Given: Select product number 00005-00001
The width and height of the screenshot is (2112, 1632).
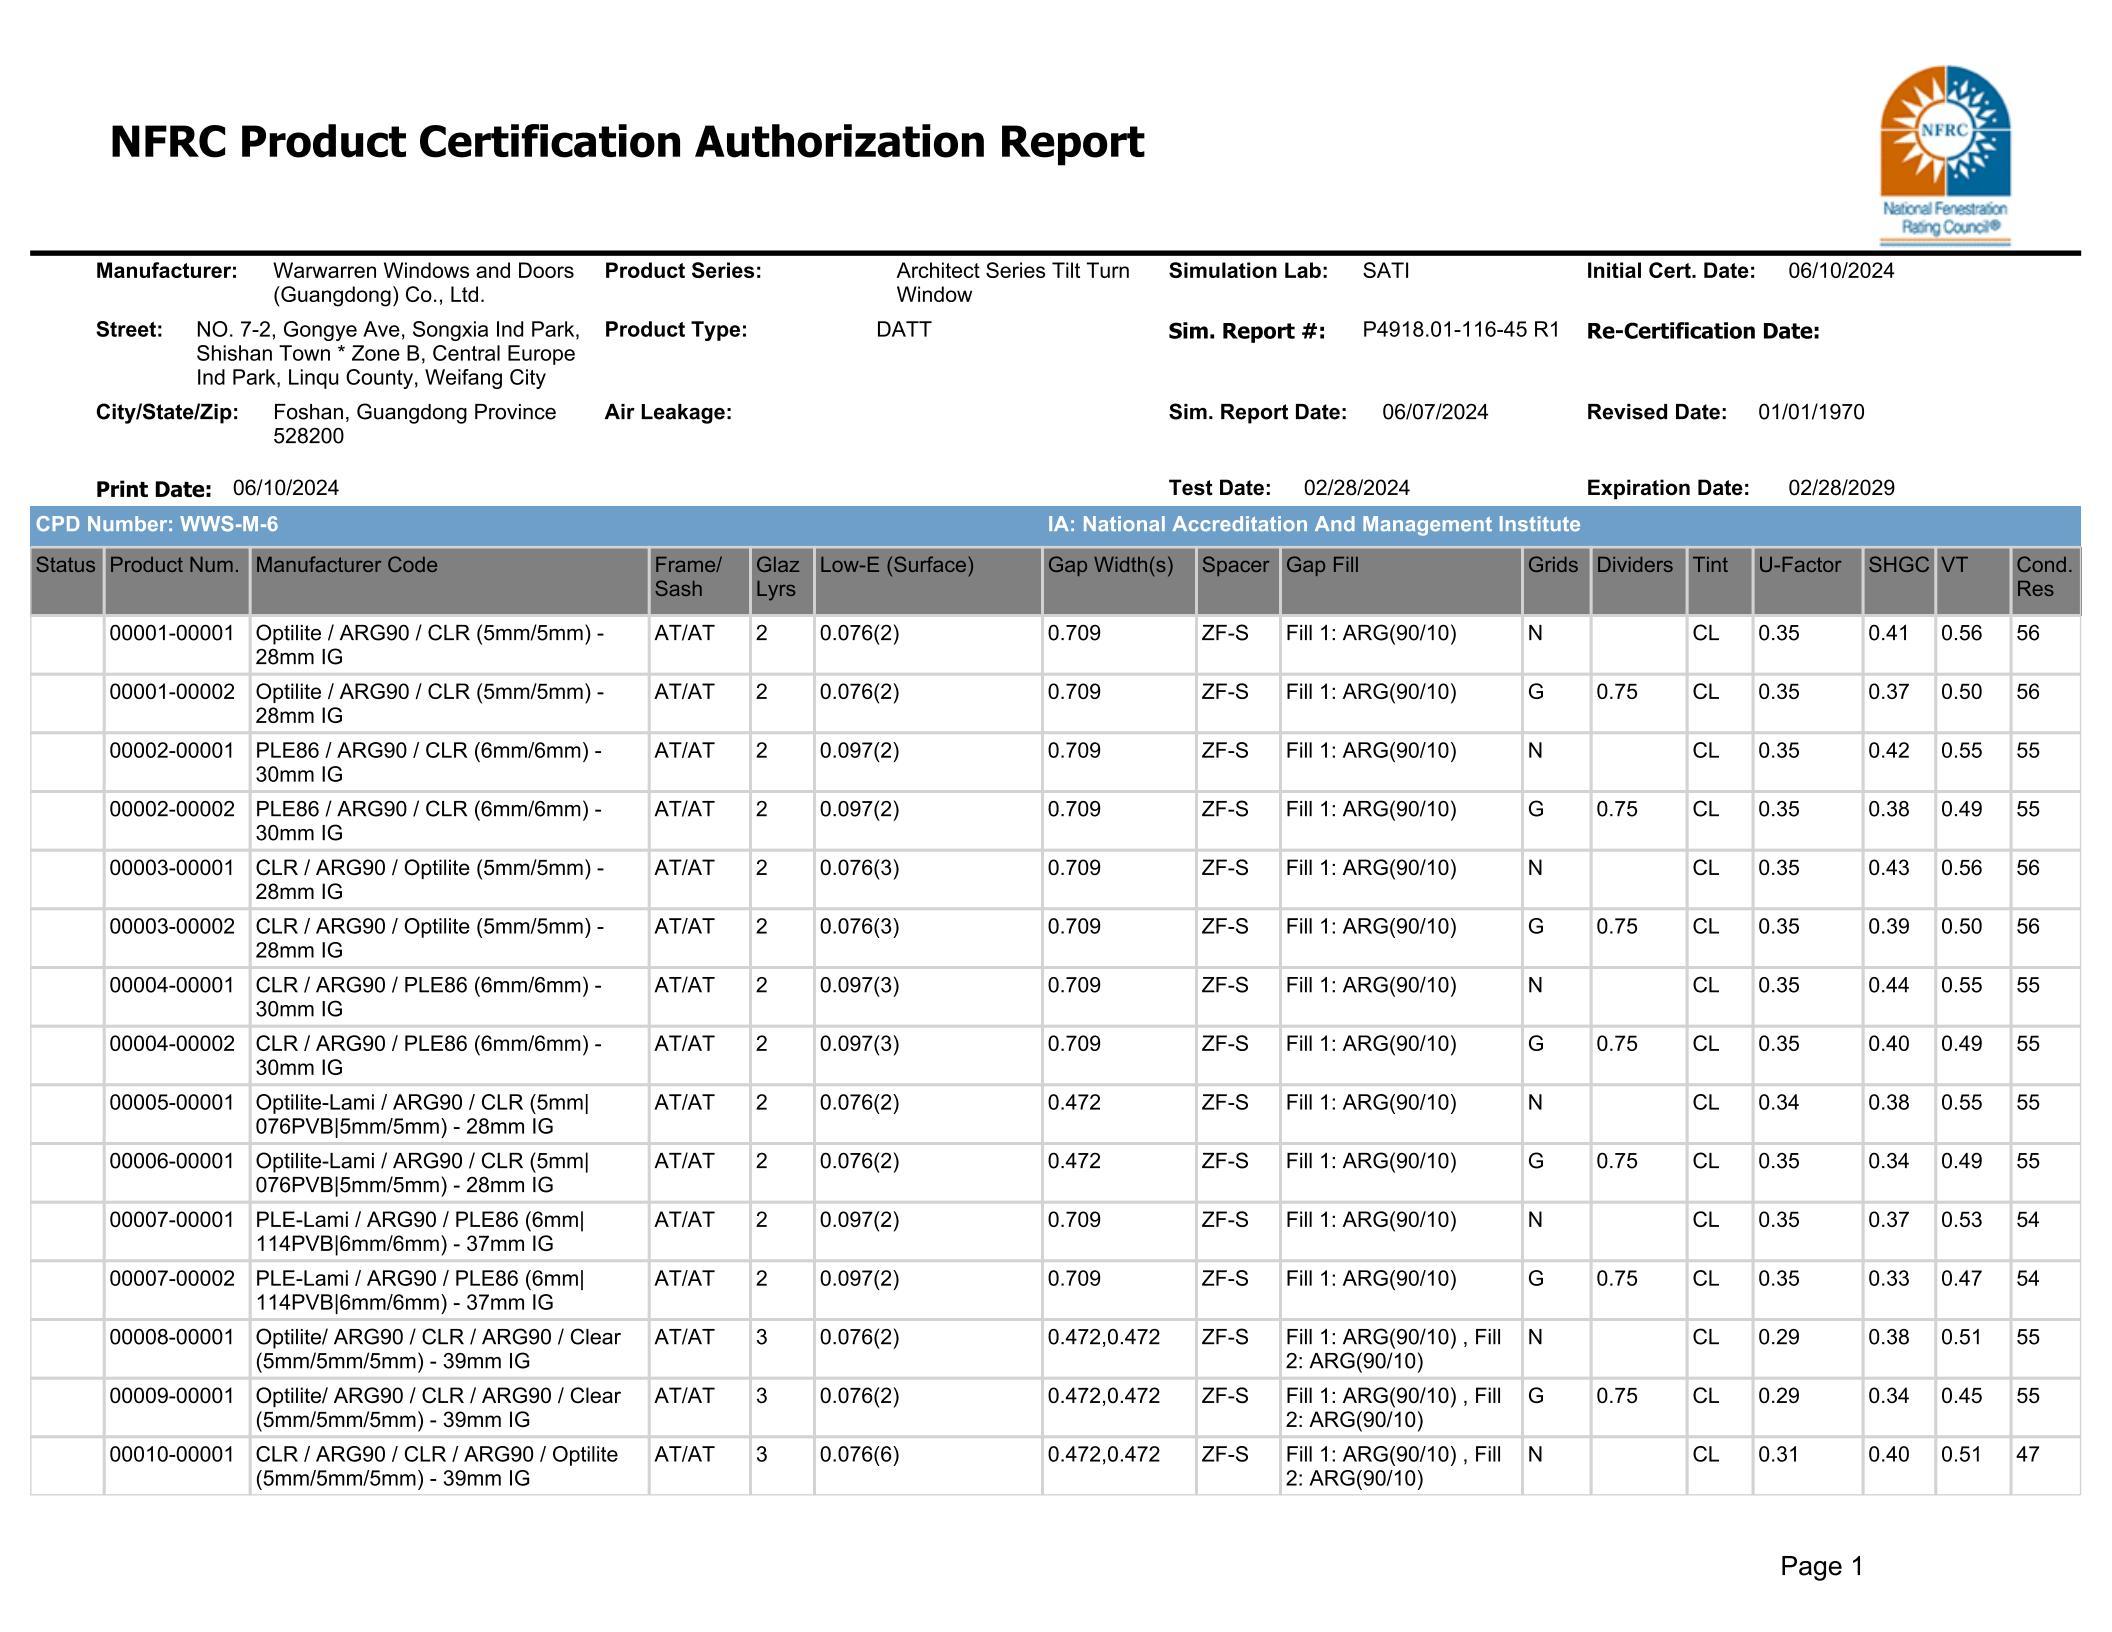Looking at the screenshot, I should pyautogui.click(x=172, y=1103).
